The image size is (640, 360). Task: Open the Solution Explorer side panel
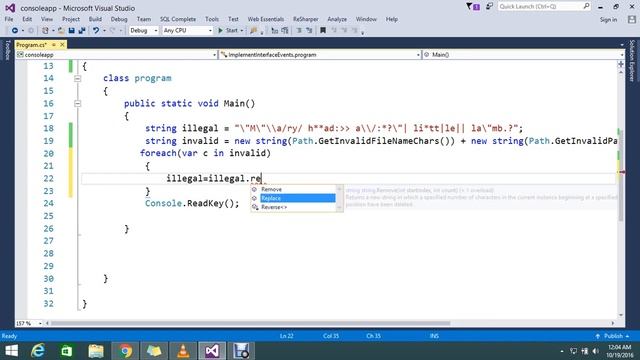(x=632, y=60)
